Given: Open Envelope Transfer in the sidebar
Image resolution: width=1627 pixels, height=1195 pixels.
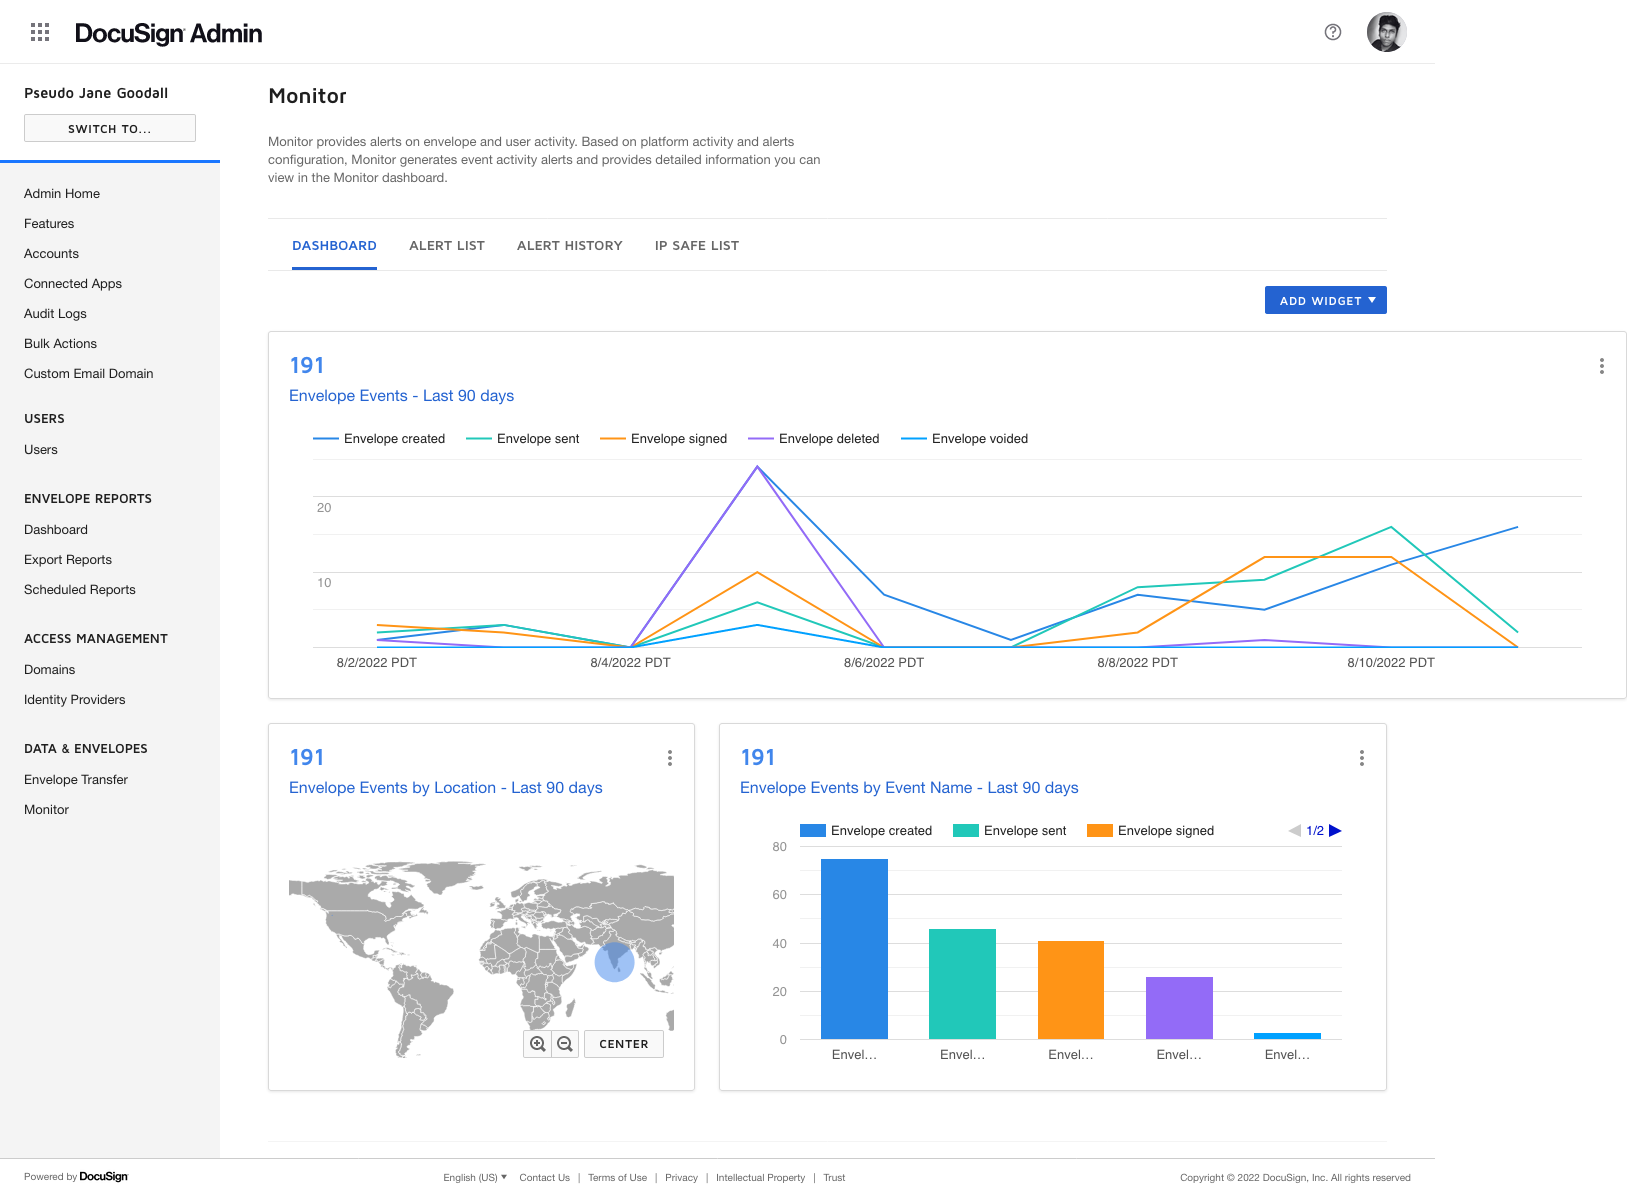Looking at the screenshot, I should point(76,780).
